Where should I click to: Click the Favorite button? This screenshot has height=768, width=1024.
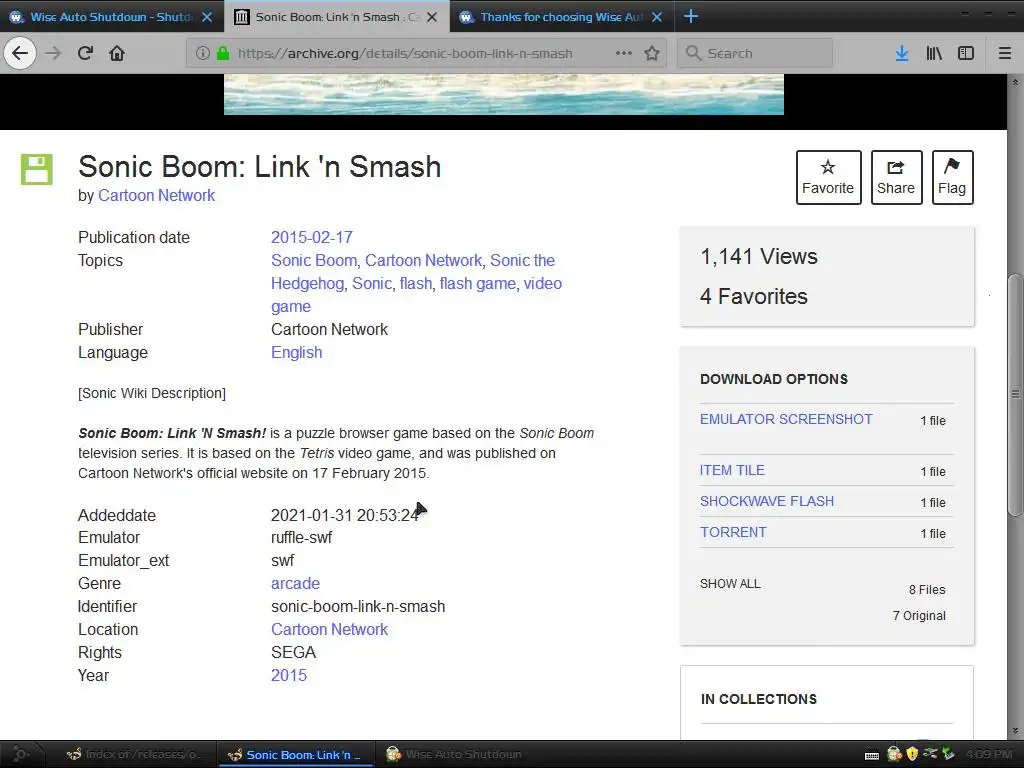tap(828, 177)
